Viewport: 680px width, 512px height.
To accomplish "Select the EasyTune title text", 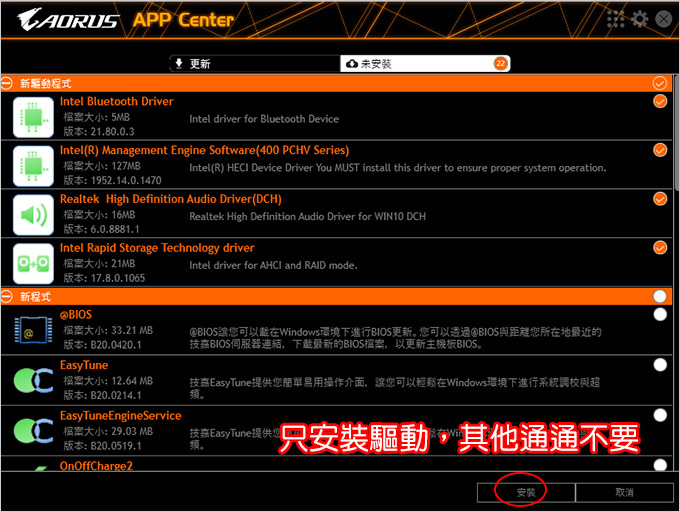I will 84,365.
